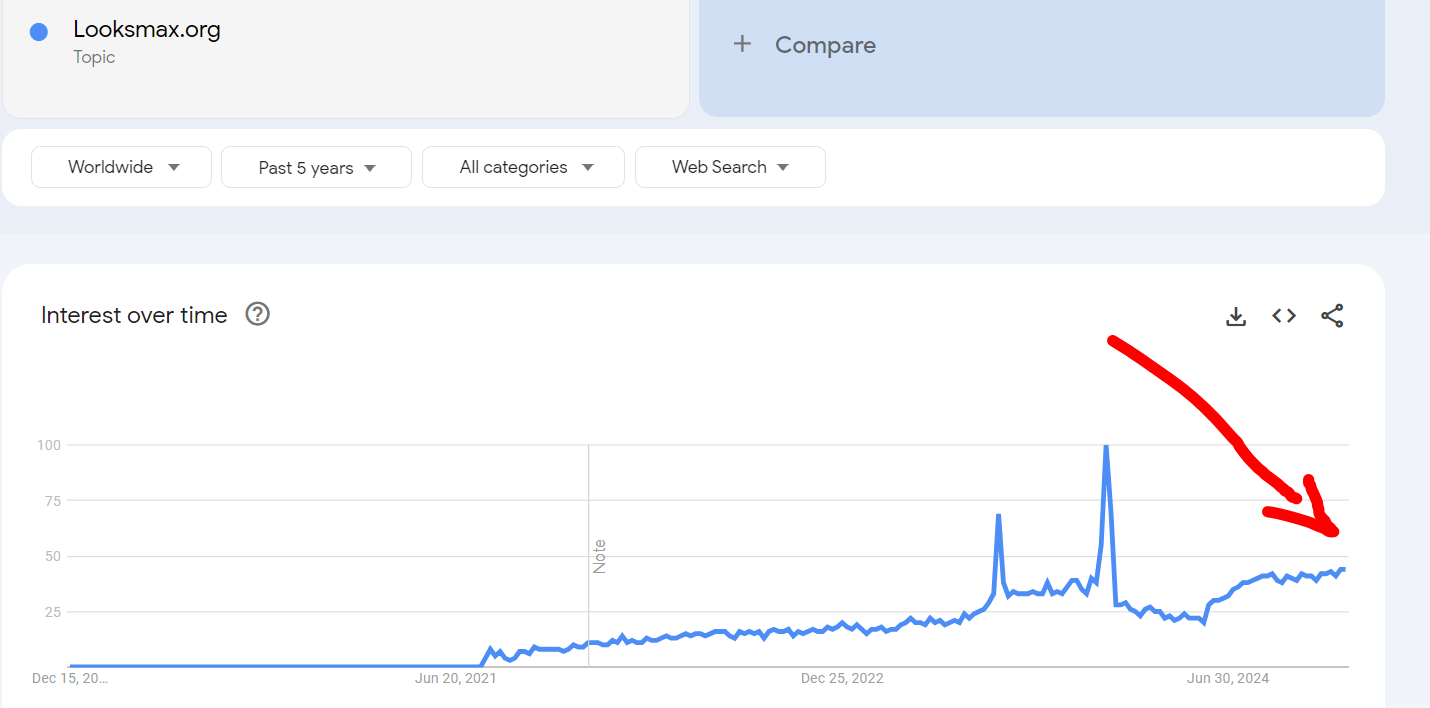Select the Jun 20, 2021 axis label
Viewport: 1430px width, 708px height.
click(456, 678)
